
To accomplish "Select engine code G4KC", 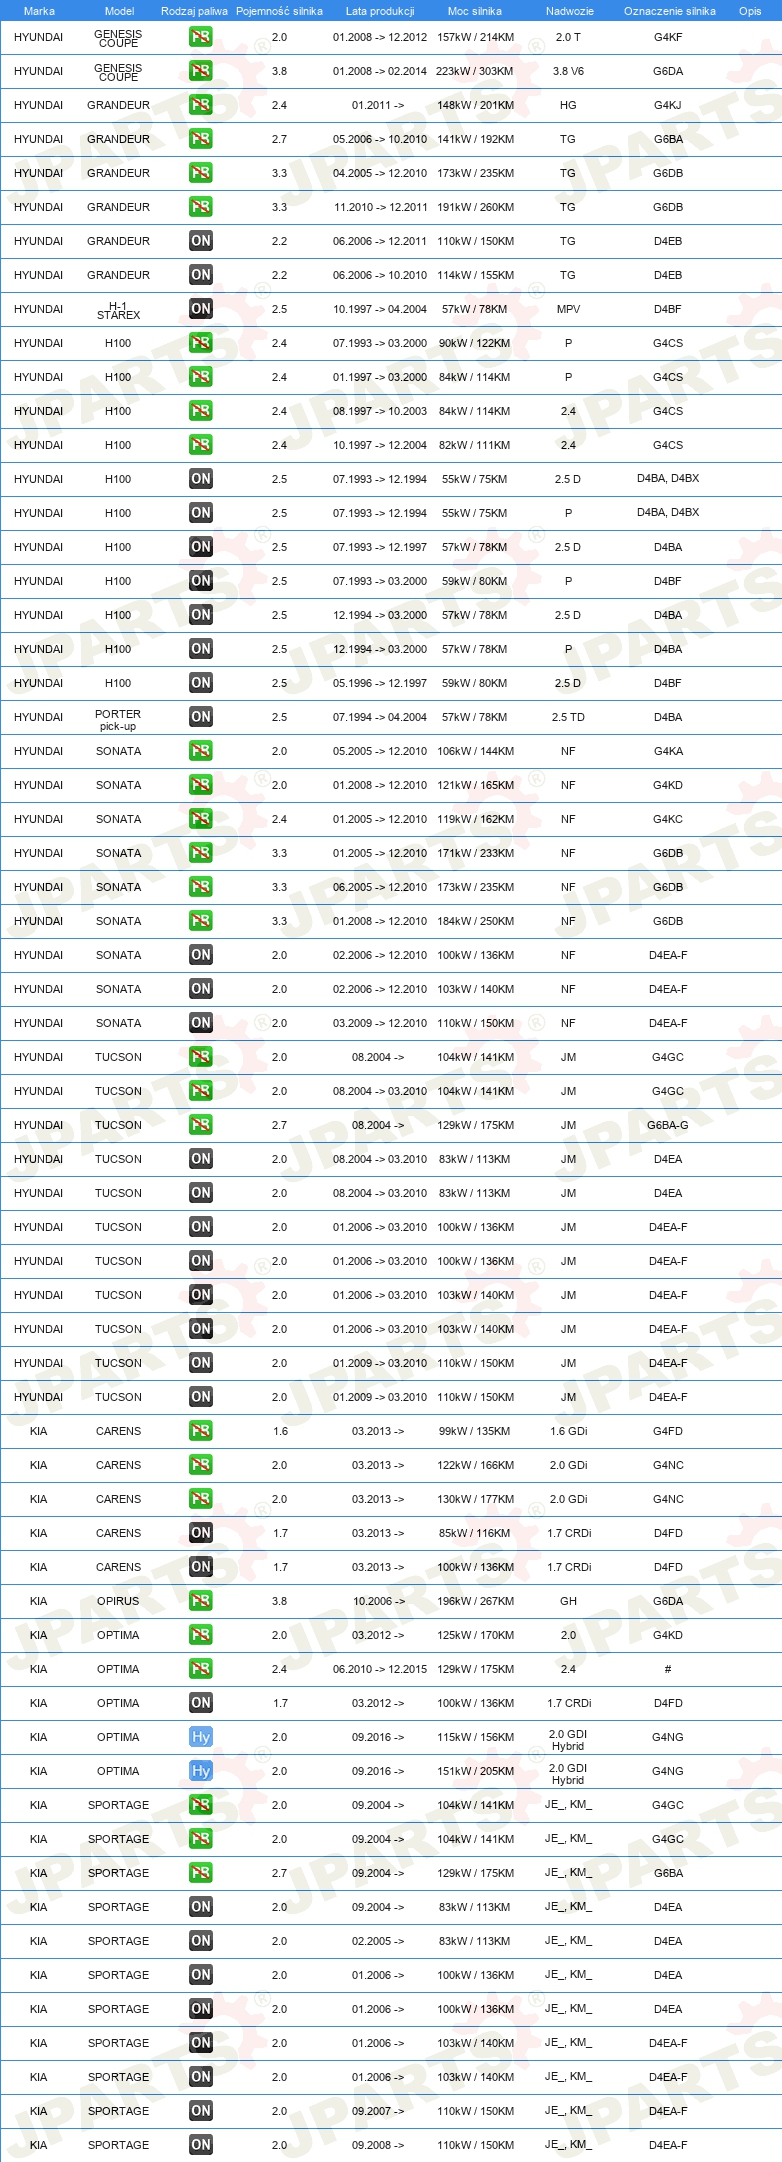I will pyautogui.click(x=668, y=819).
